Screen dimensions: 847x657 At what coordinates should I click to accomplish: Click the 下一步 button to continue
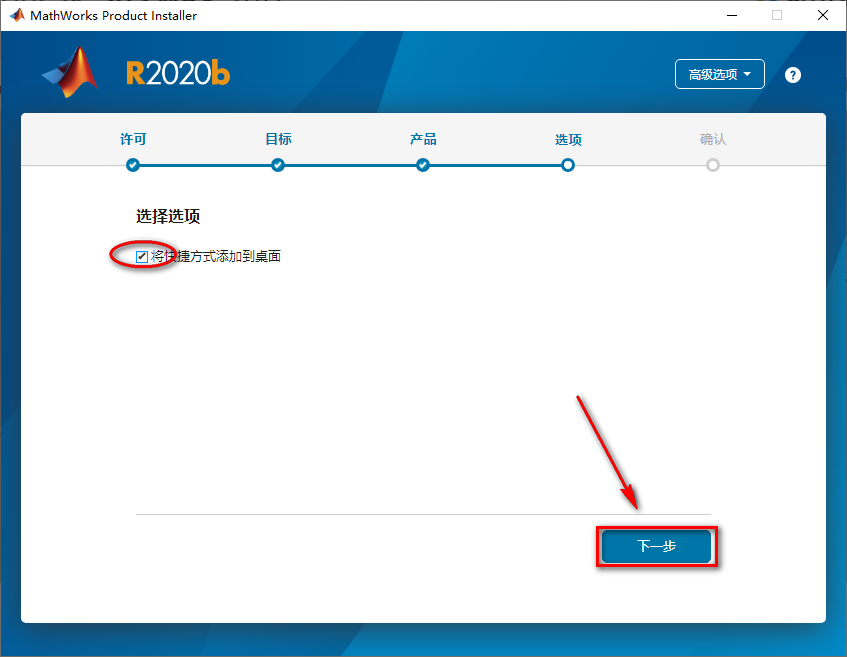pos(656,546)
